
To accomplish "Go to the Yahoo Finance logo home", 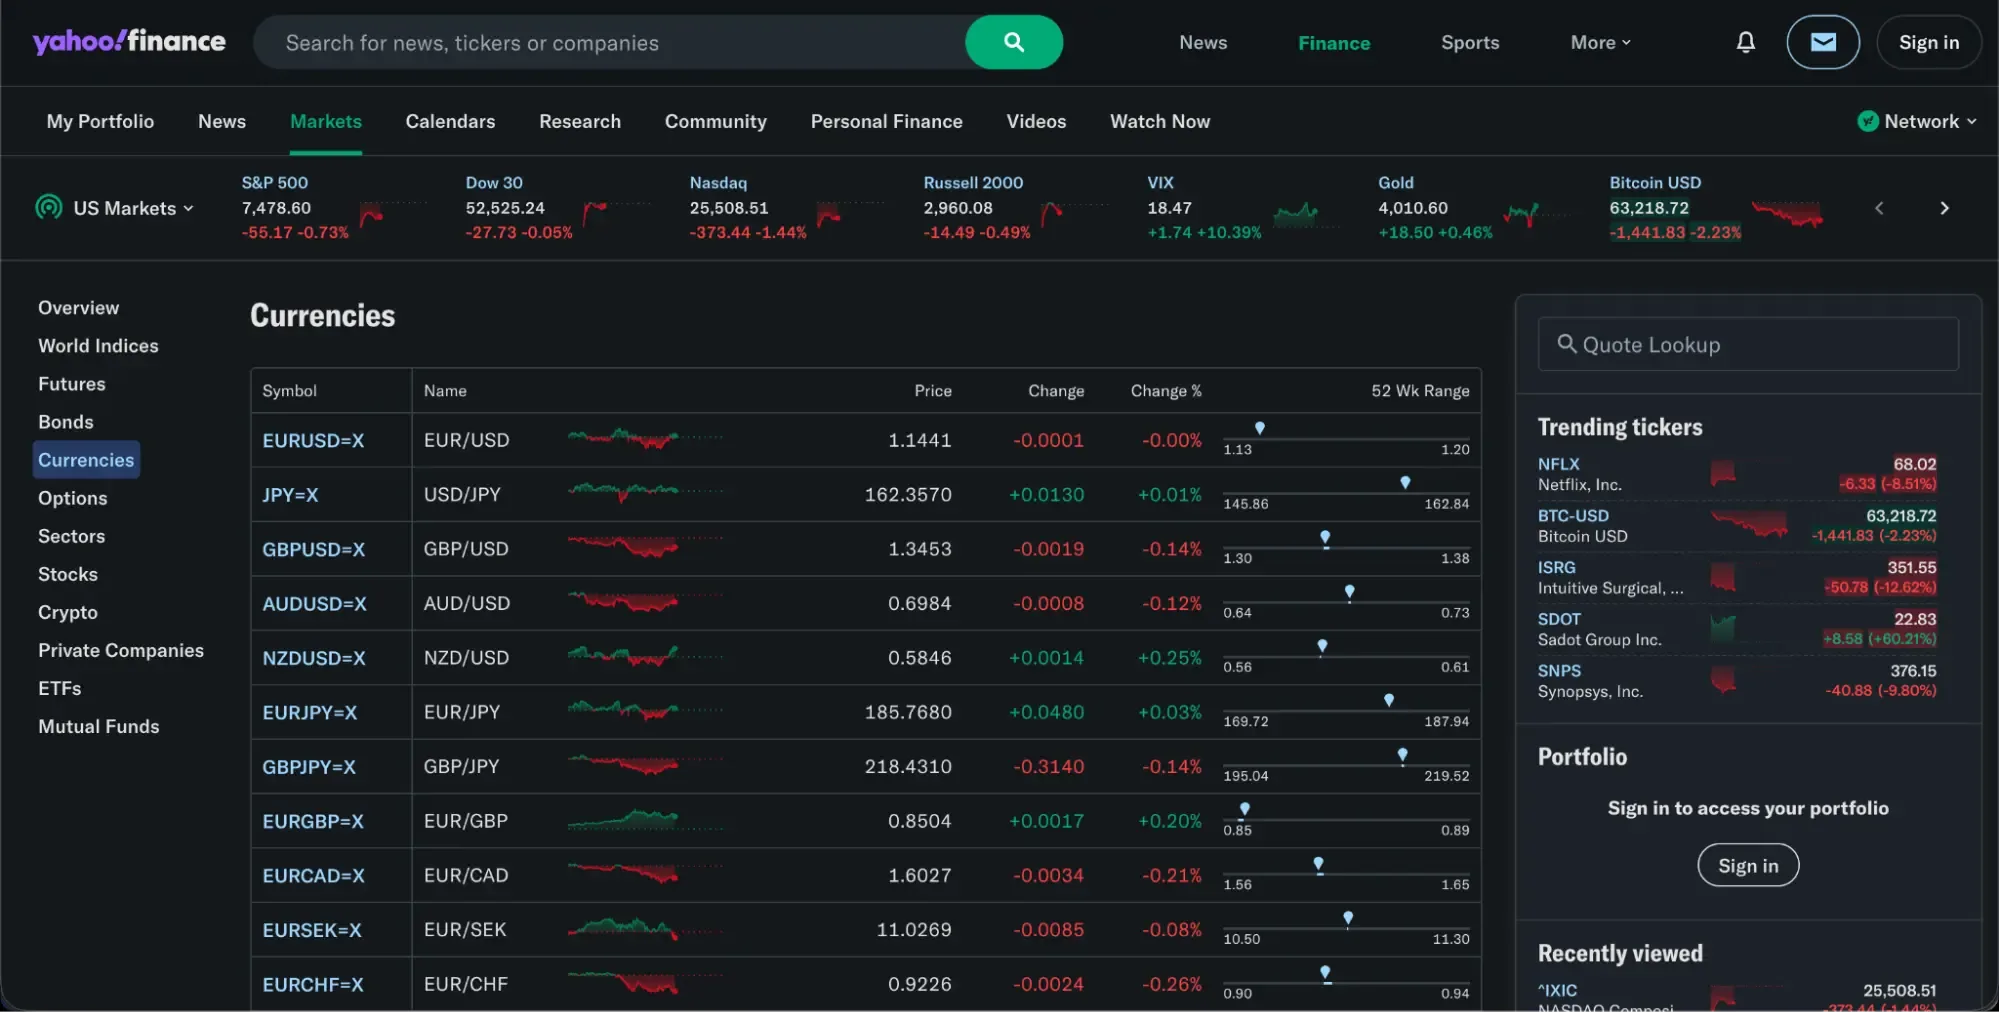I will tap(129, 41).
